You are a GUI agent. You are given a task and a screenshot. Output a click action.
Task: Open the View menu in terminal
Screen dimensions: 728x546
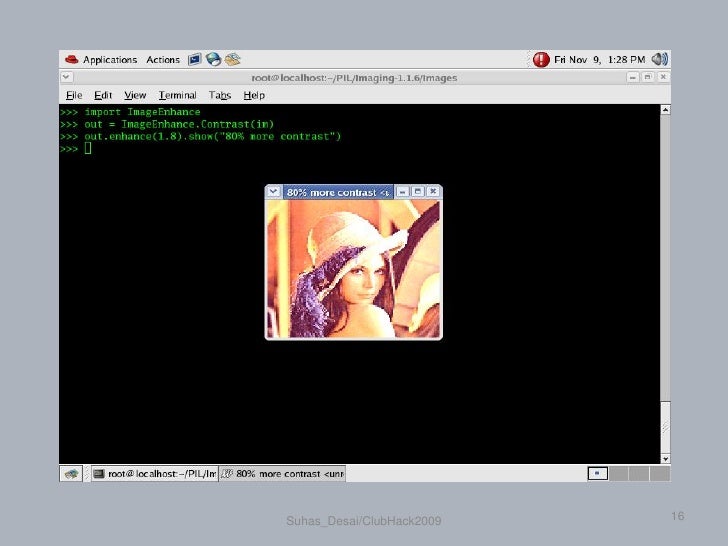[135, 95]
